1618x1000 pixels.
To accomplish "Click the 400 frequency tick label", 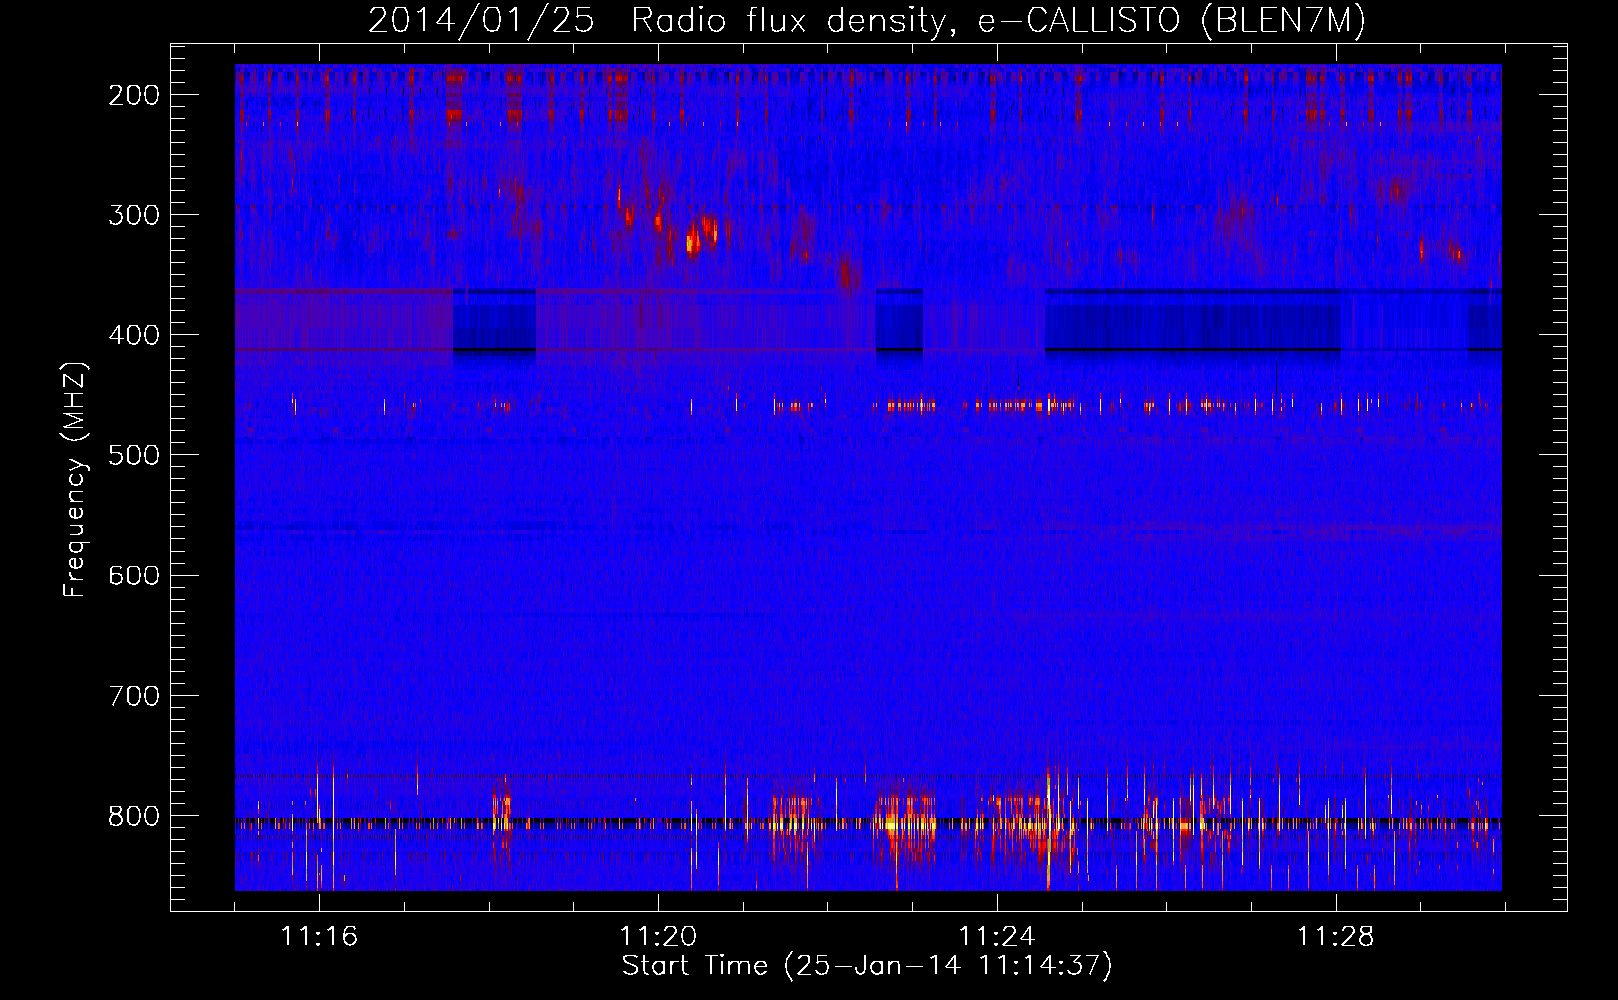I will click(134, 335).
